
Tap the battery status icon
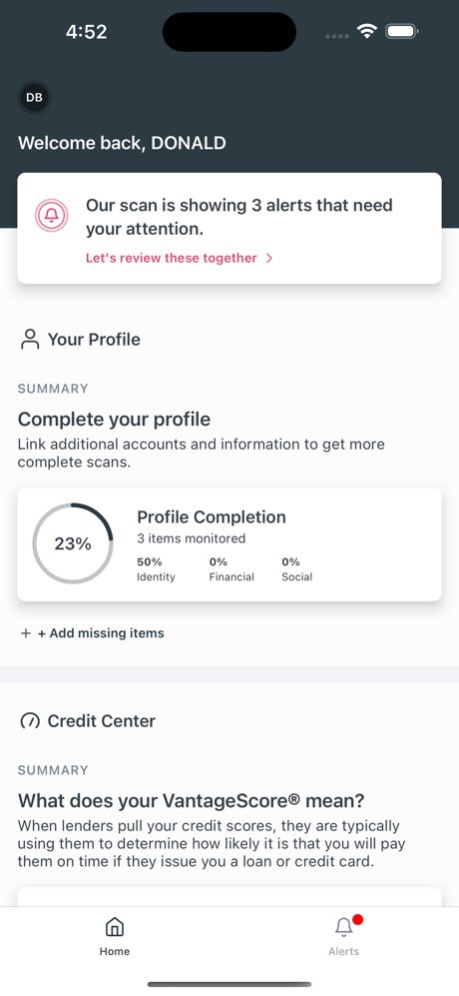(402, 31)
